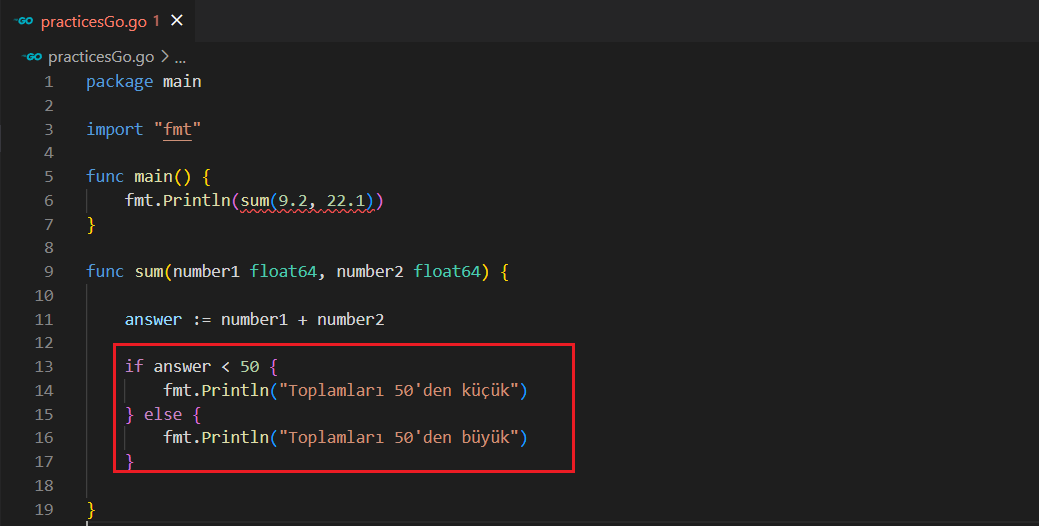Close the practicesGo.go tab
The image size is (1039, 526).
pos(177,20)
